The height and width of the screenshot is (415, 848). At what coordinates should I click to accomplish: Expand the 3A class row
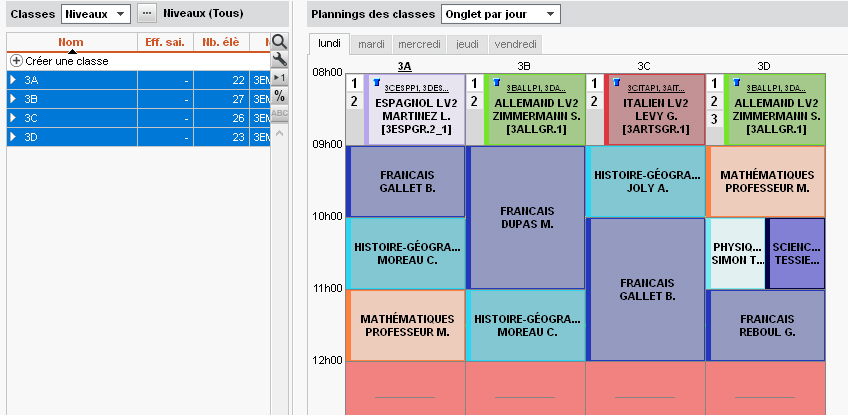14,80
